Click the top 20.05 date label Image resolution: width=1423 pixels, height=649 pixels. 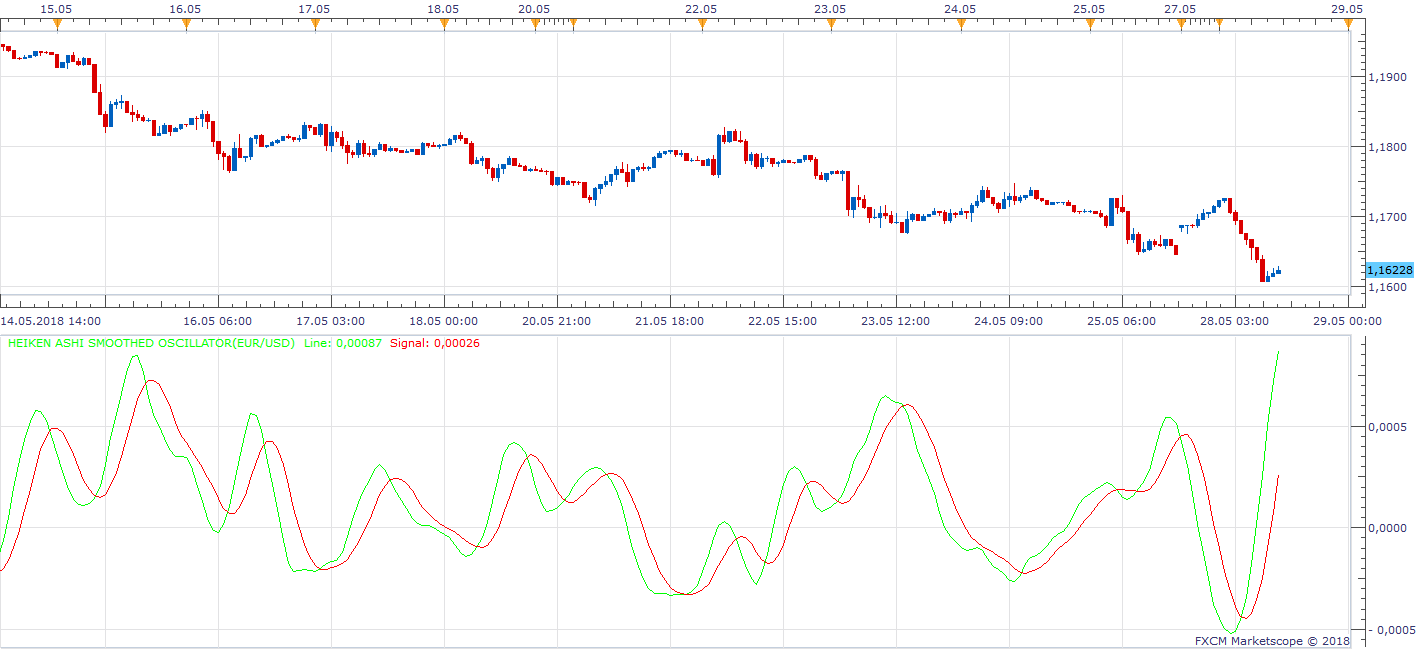point(534,8)
